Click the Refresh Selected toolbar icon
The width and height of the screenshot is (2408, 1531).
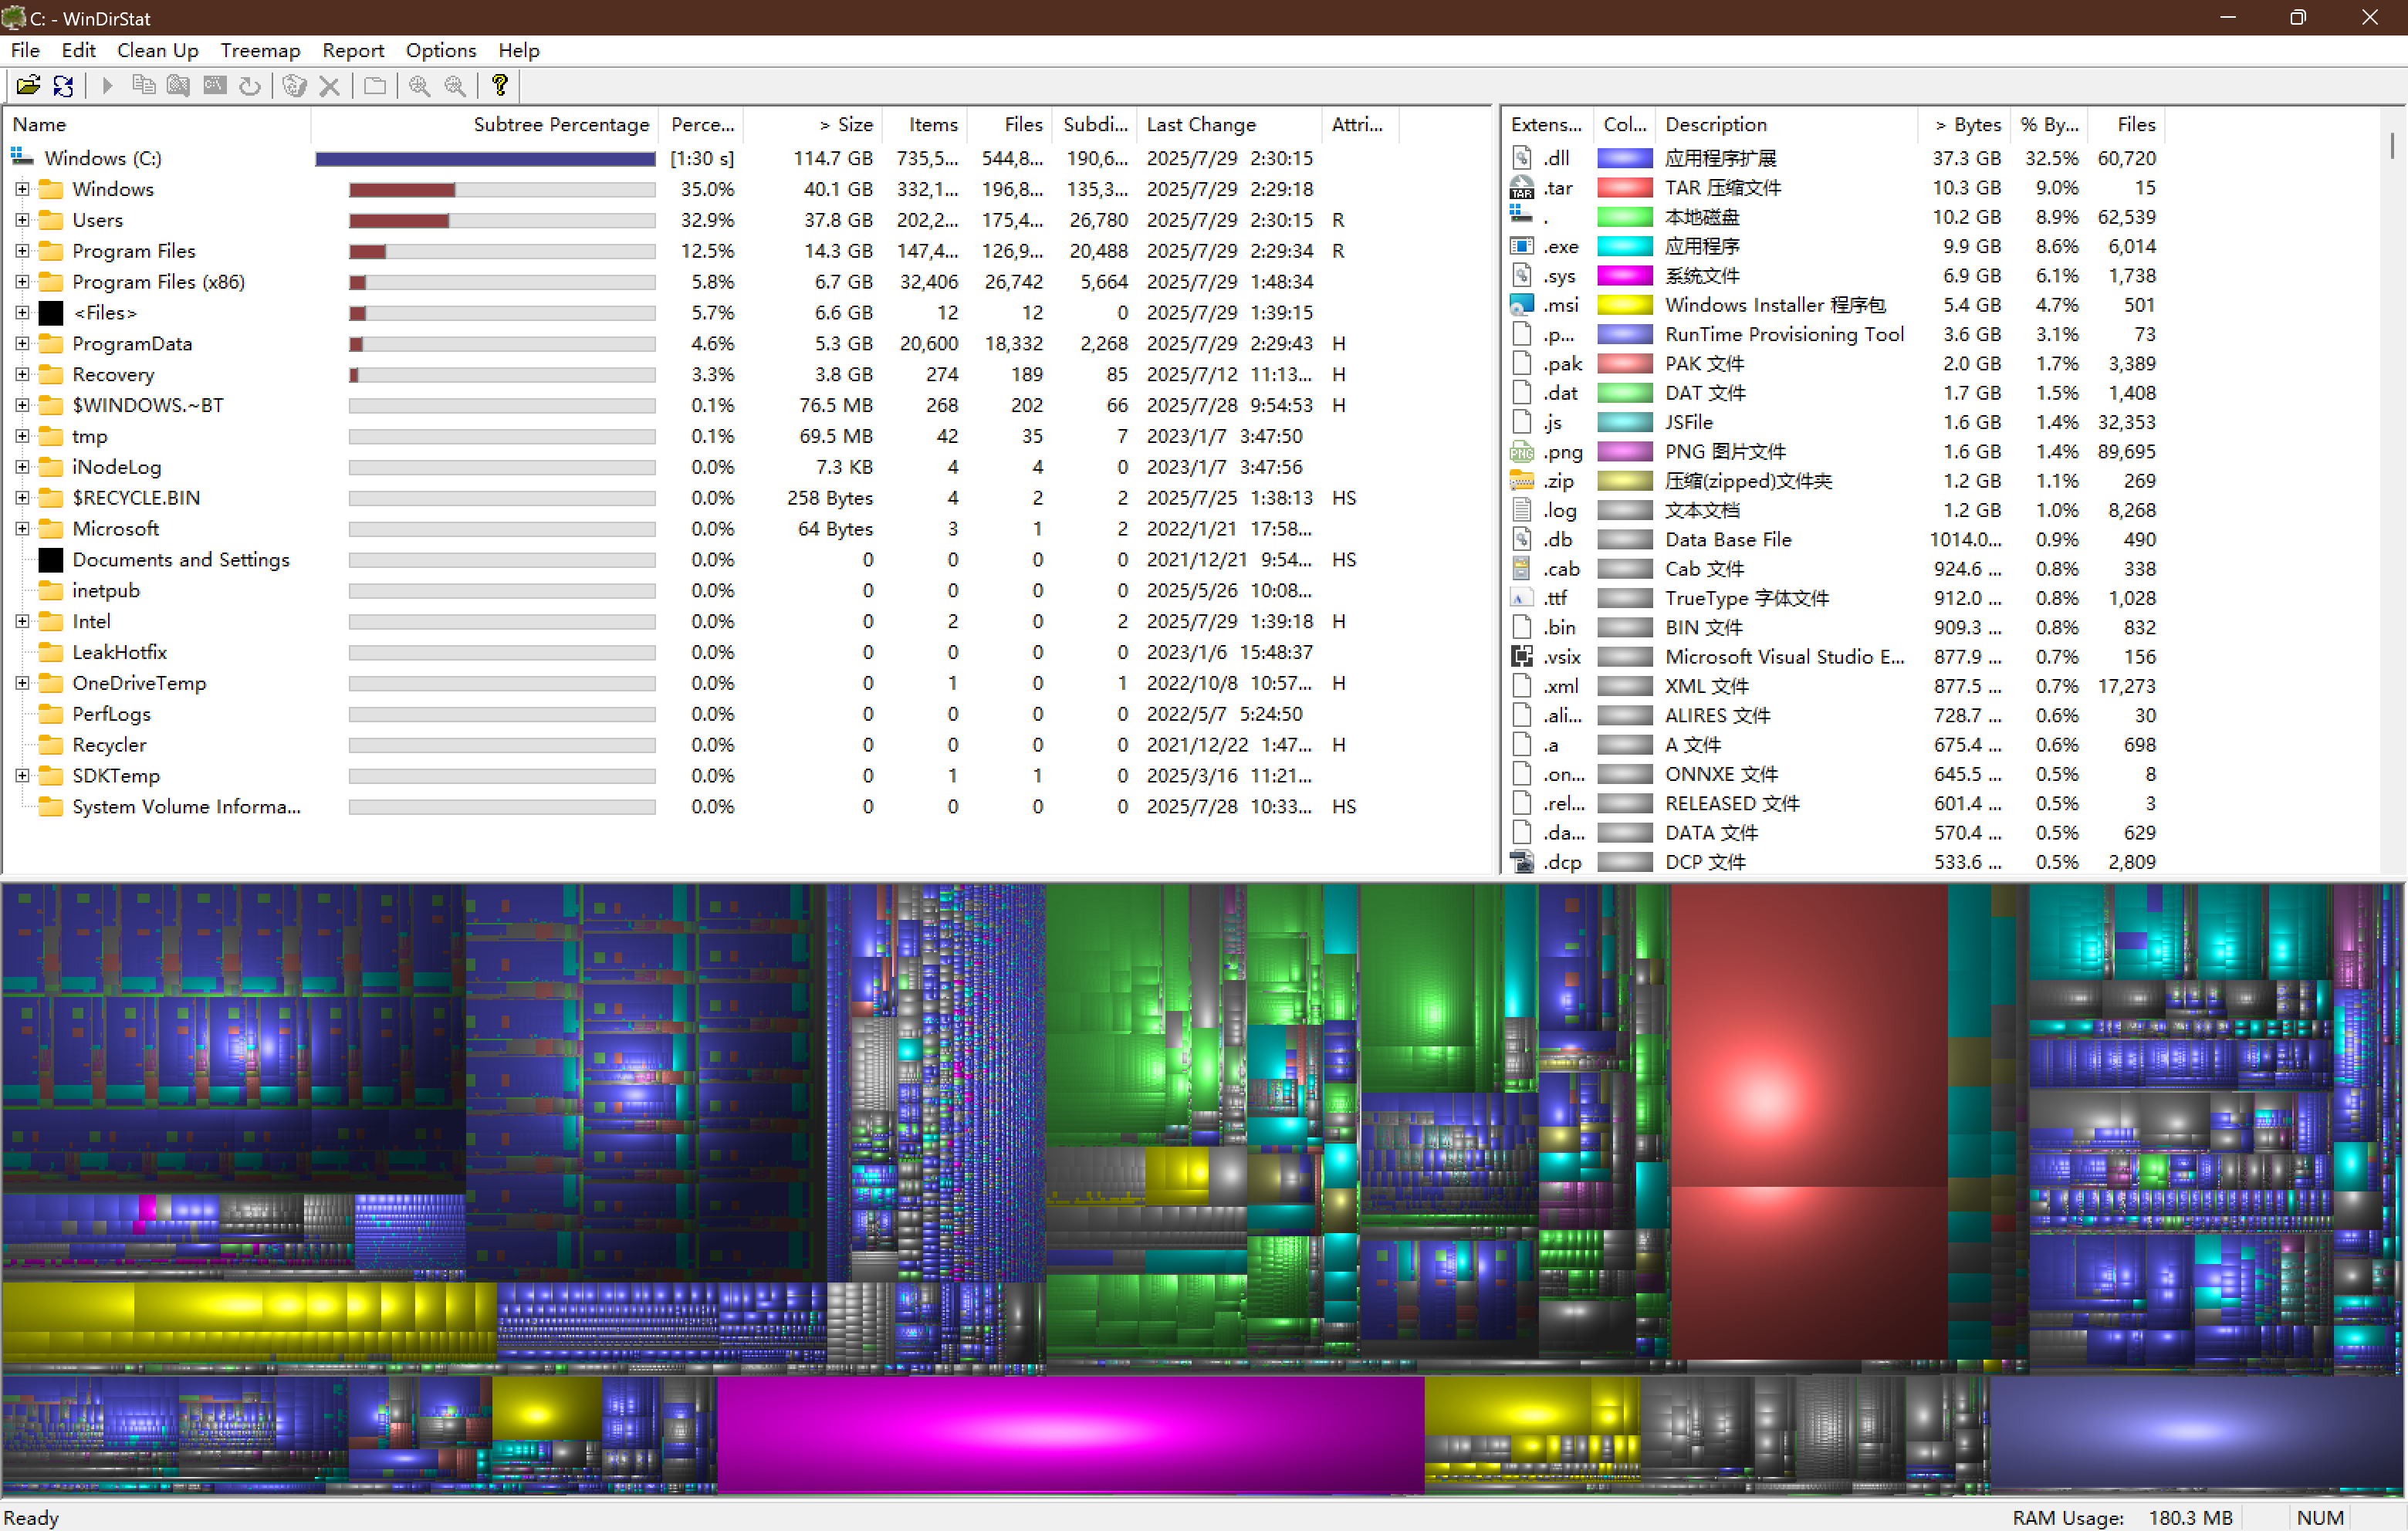pos(249,86)
